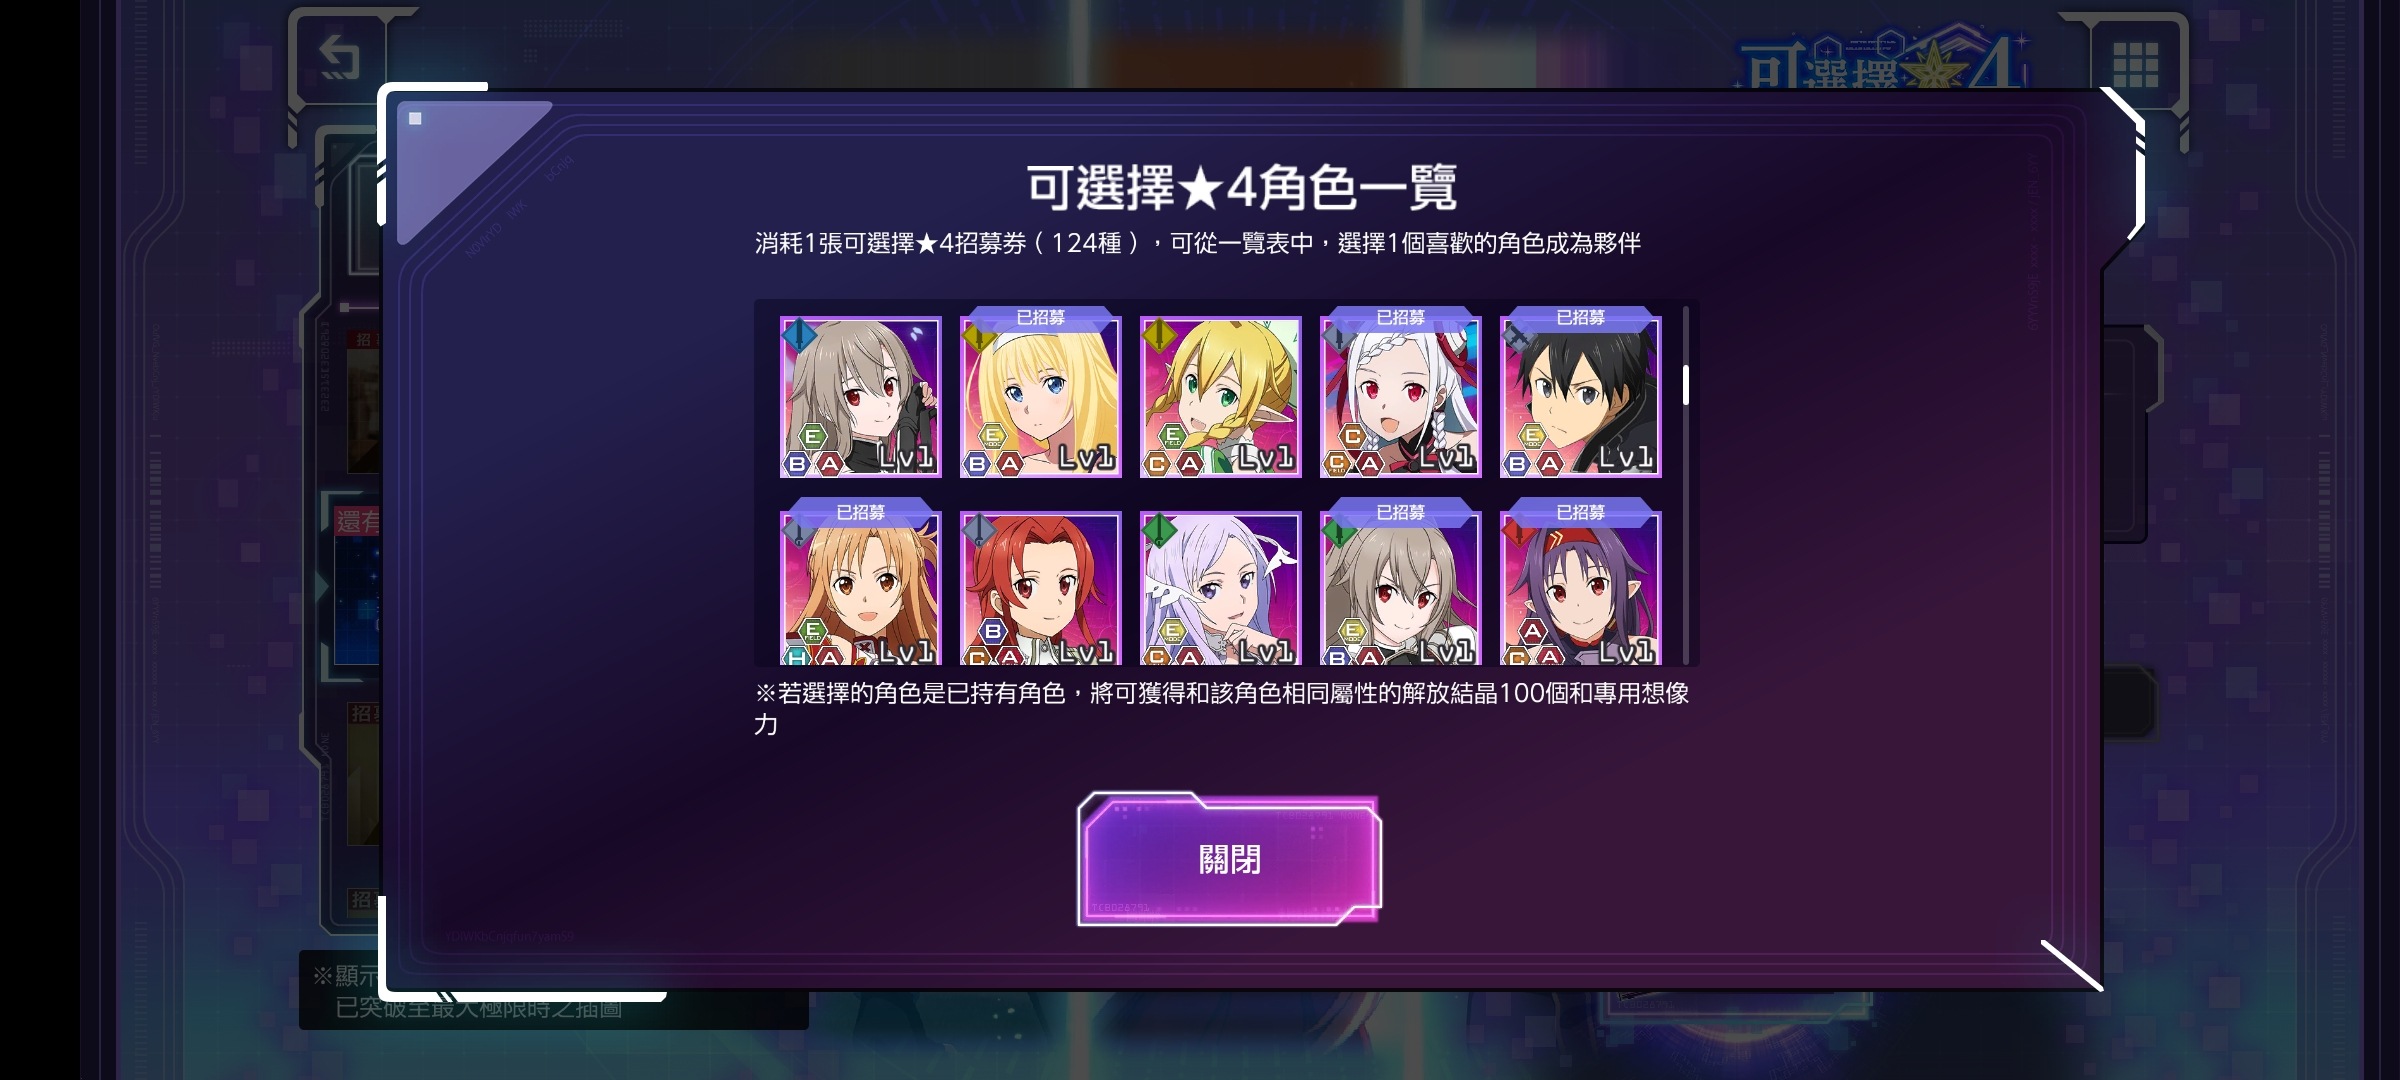
Task: Click yellow attribute icon on Leafa card
Action: 1159,335
